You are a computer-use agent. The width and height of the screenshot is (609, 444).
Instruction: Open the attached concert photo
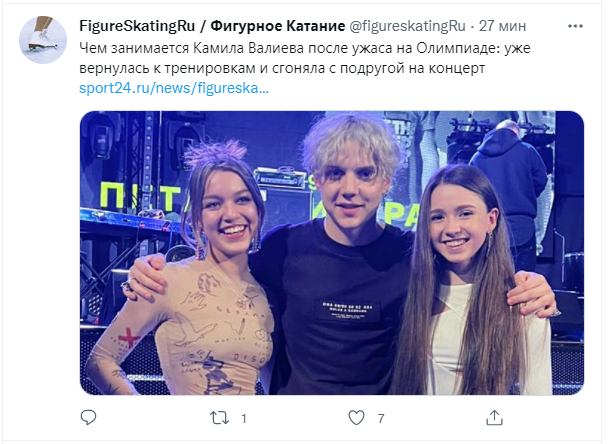[x=332, y=253]
